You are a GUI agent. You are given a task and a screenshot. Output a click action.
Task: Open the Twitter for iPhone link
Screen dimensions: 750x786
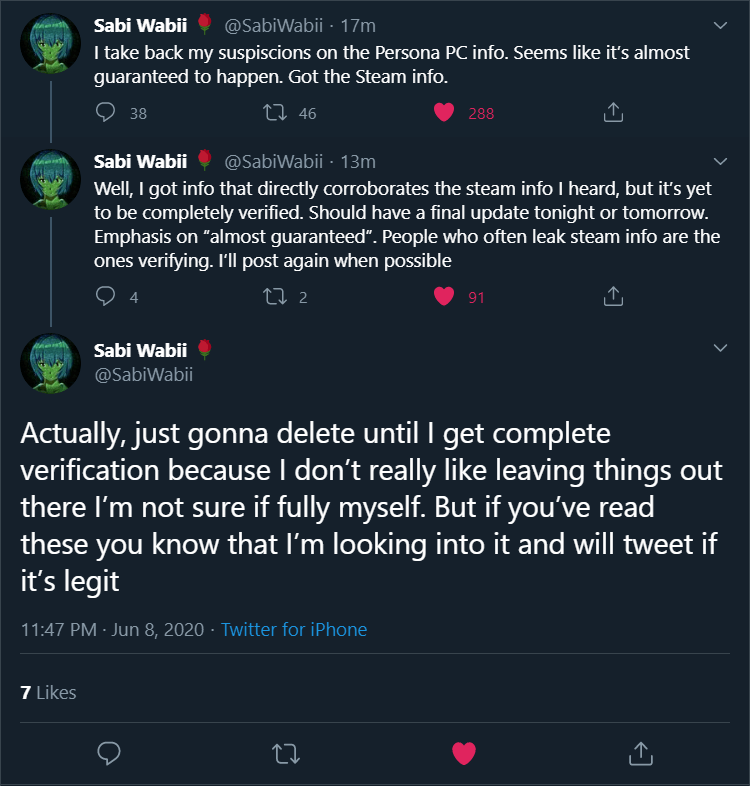[294, 630]
